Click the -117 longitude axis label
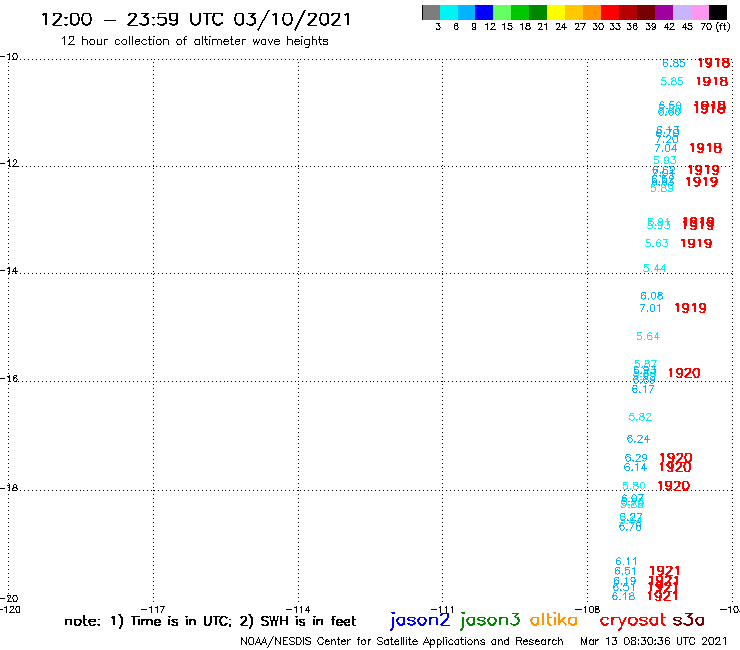Image resolution: width=740 pixels, height=650 pixels. 153,609
